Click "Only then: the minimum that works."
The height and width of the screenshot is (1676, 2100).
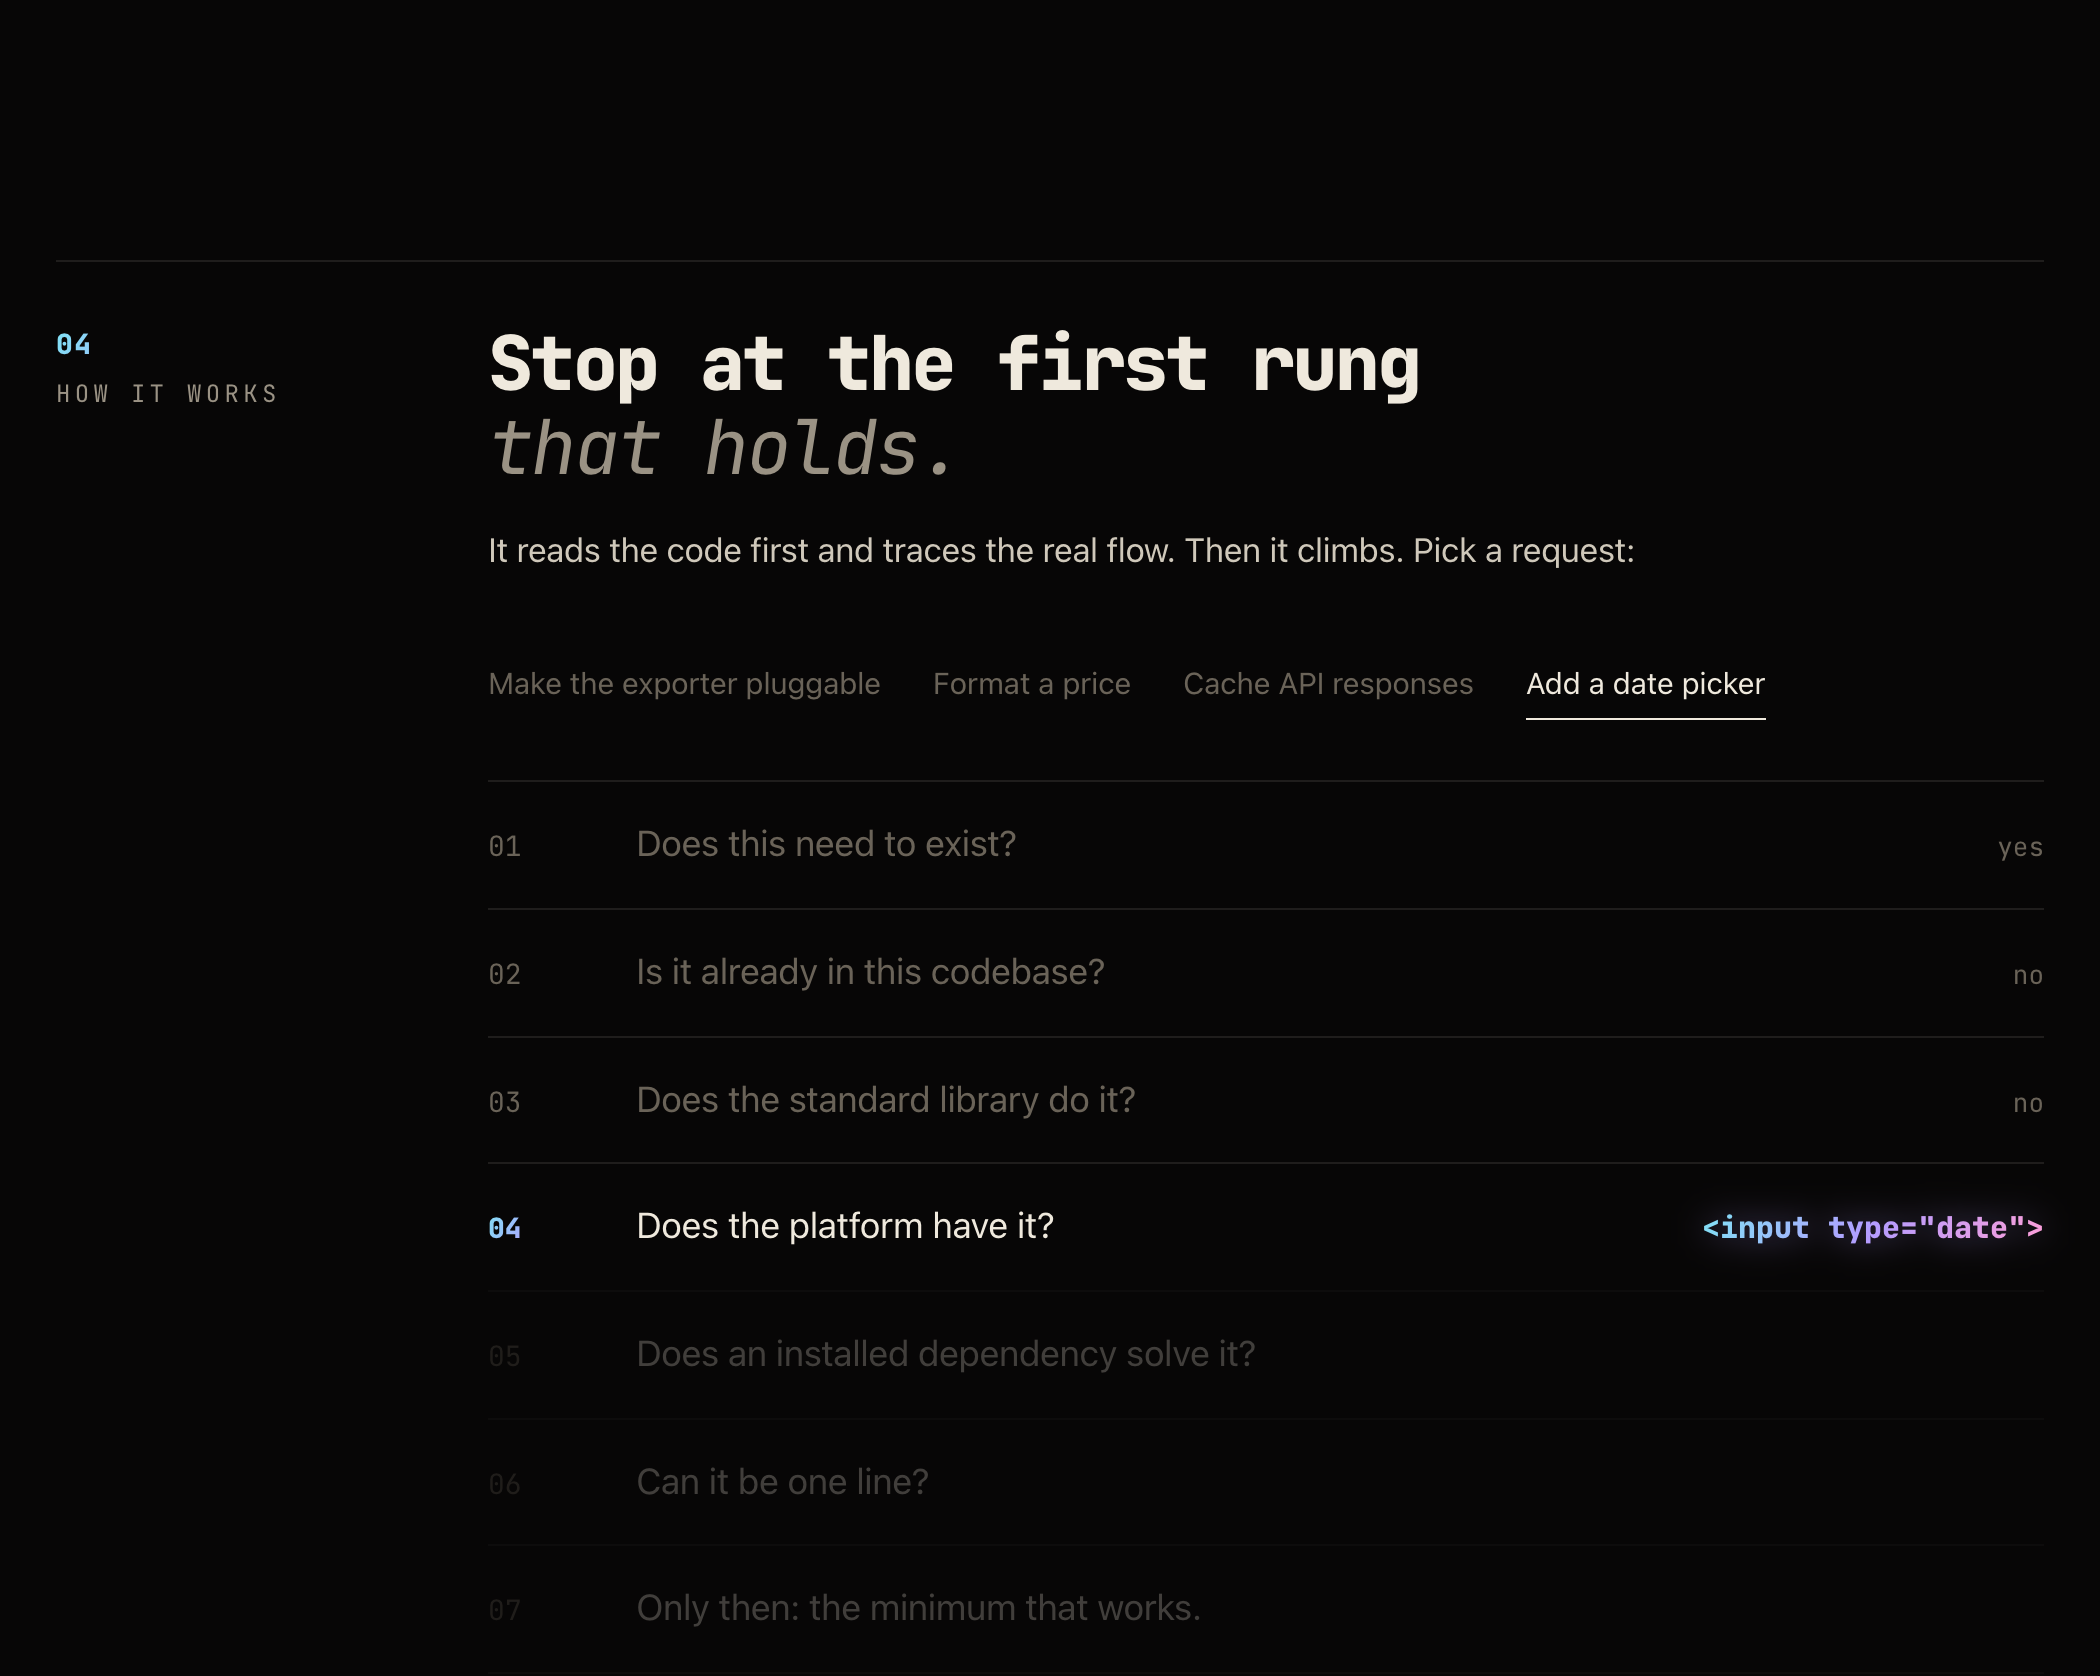918,1608
